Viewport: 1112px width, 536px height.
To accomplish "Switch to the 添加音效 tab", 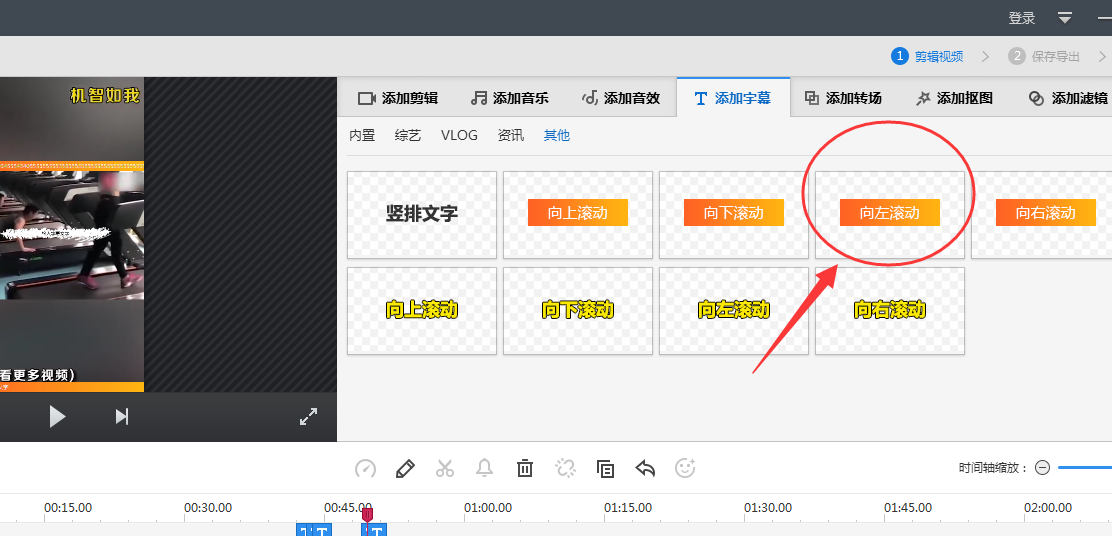I will [621, 98].
